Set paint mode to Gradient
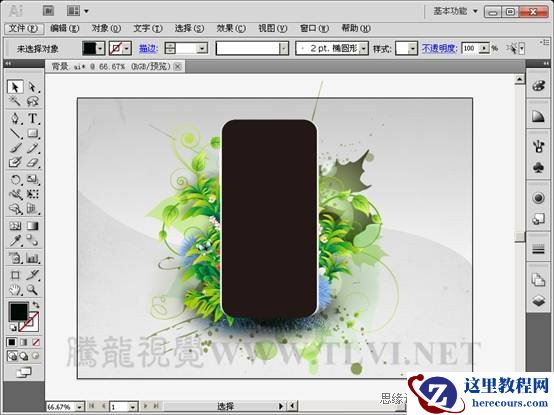Viewport: 554px width, 415px height. click(x=24, y=342)
